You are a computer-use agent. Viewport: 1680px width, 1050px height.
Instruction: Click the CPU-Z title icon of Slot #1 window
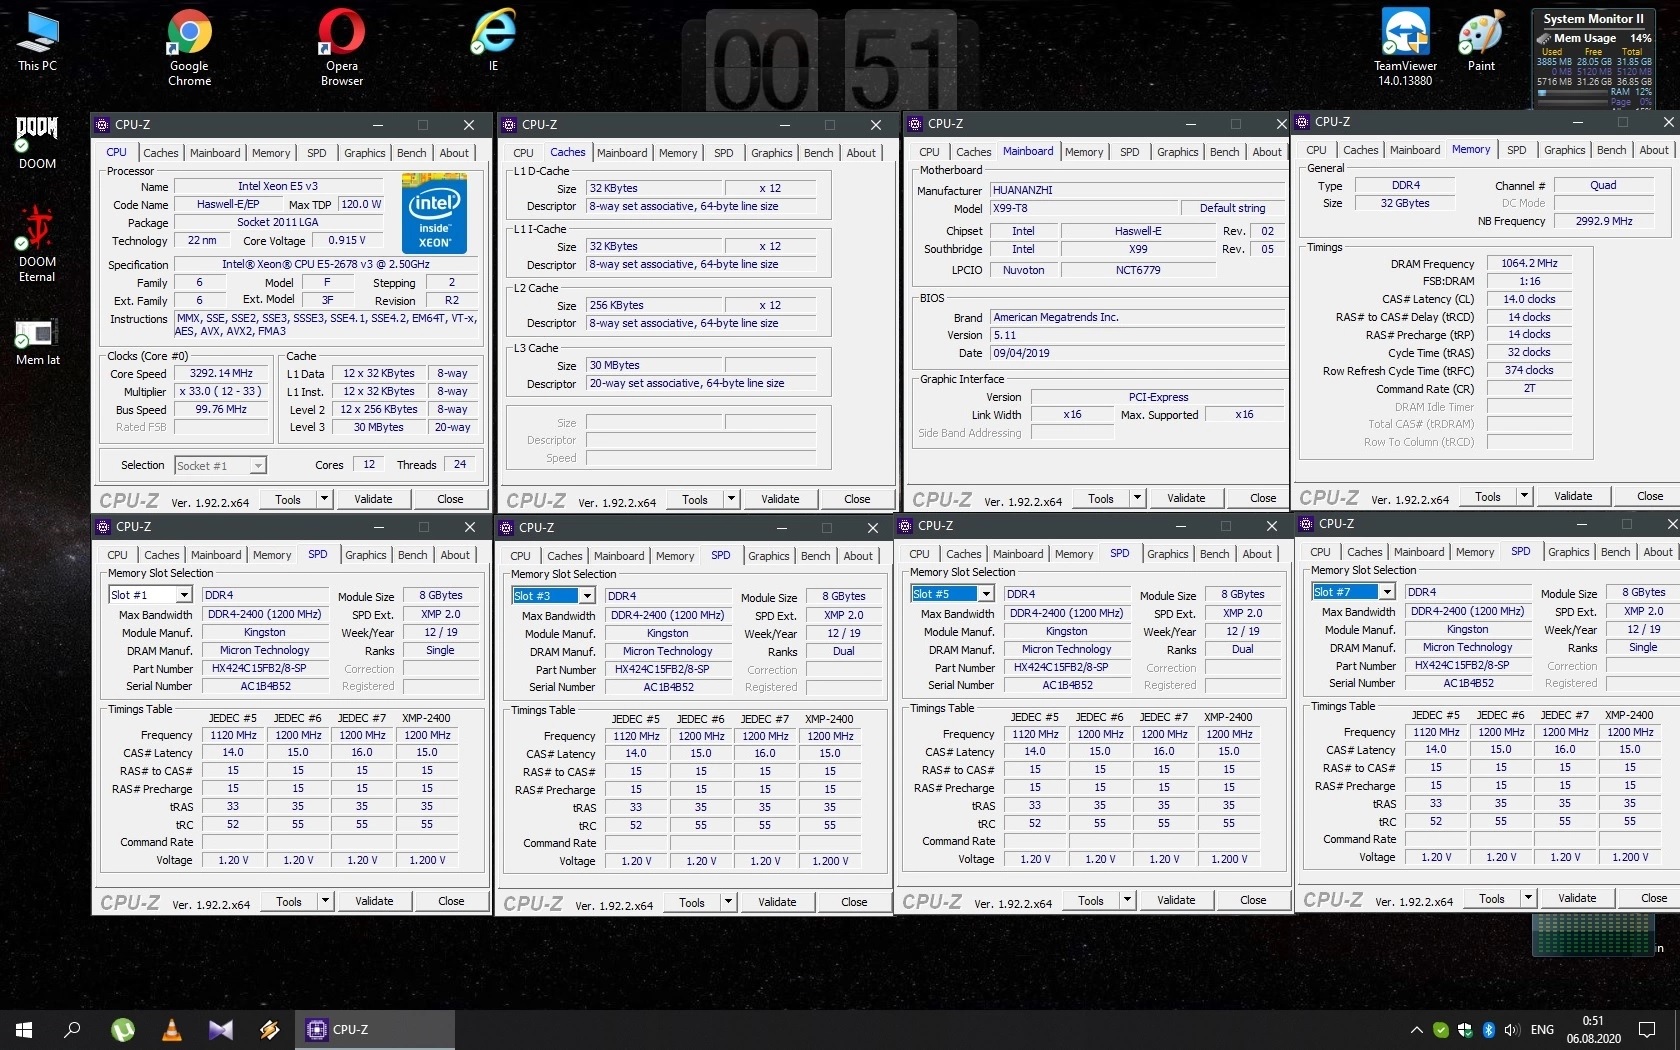(102, 527)
